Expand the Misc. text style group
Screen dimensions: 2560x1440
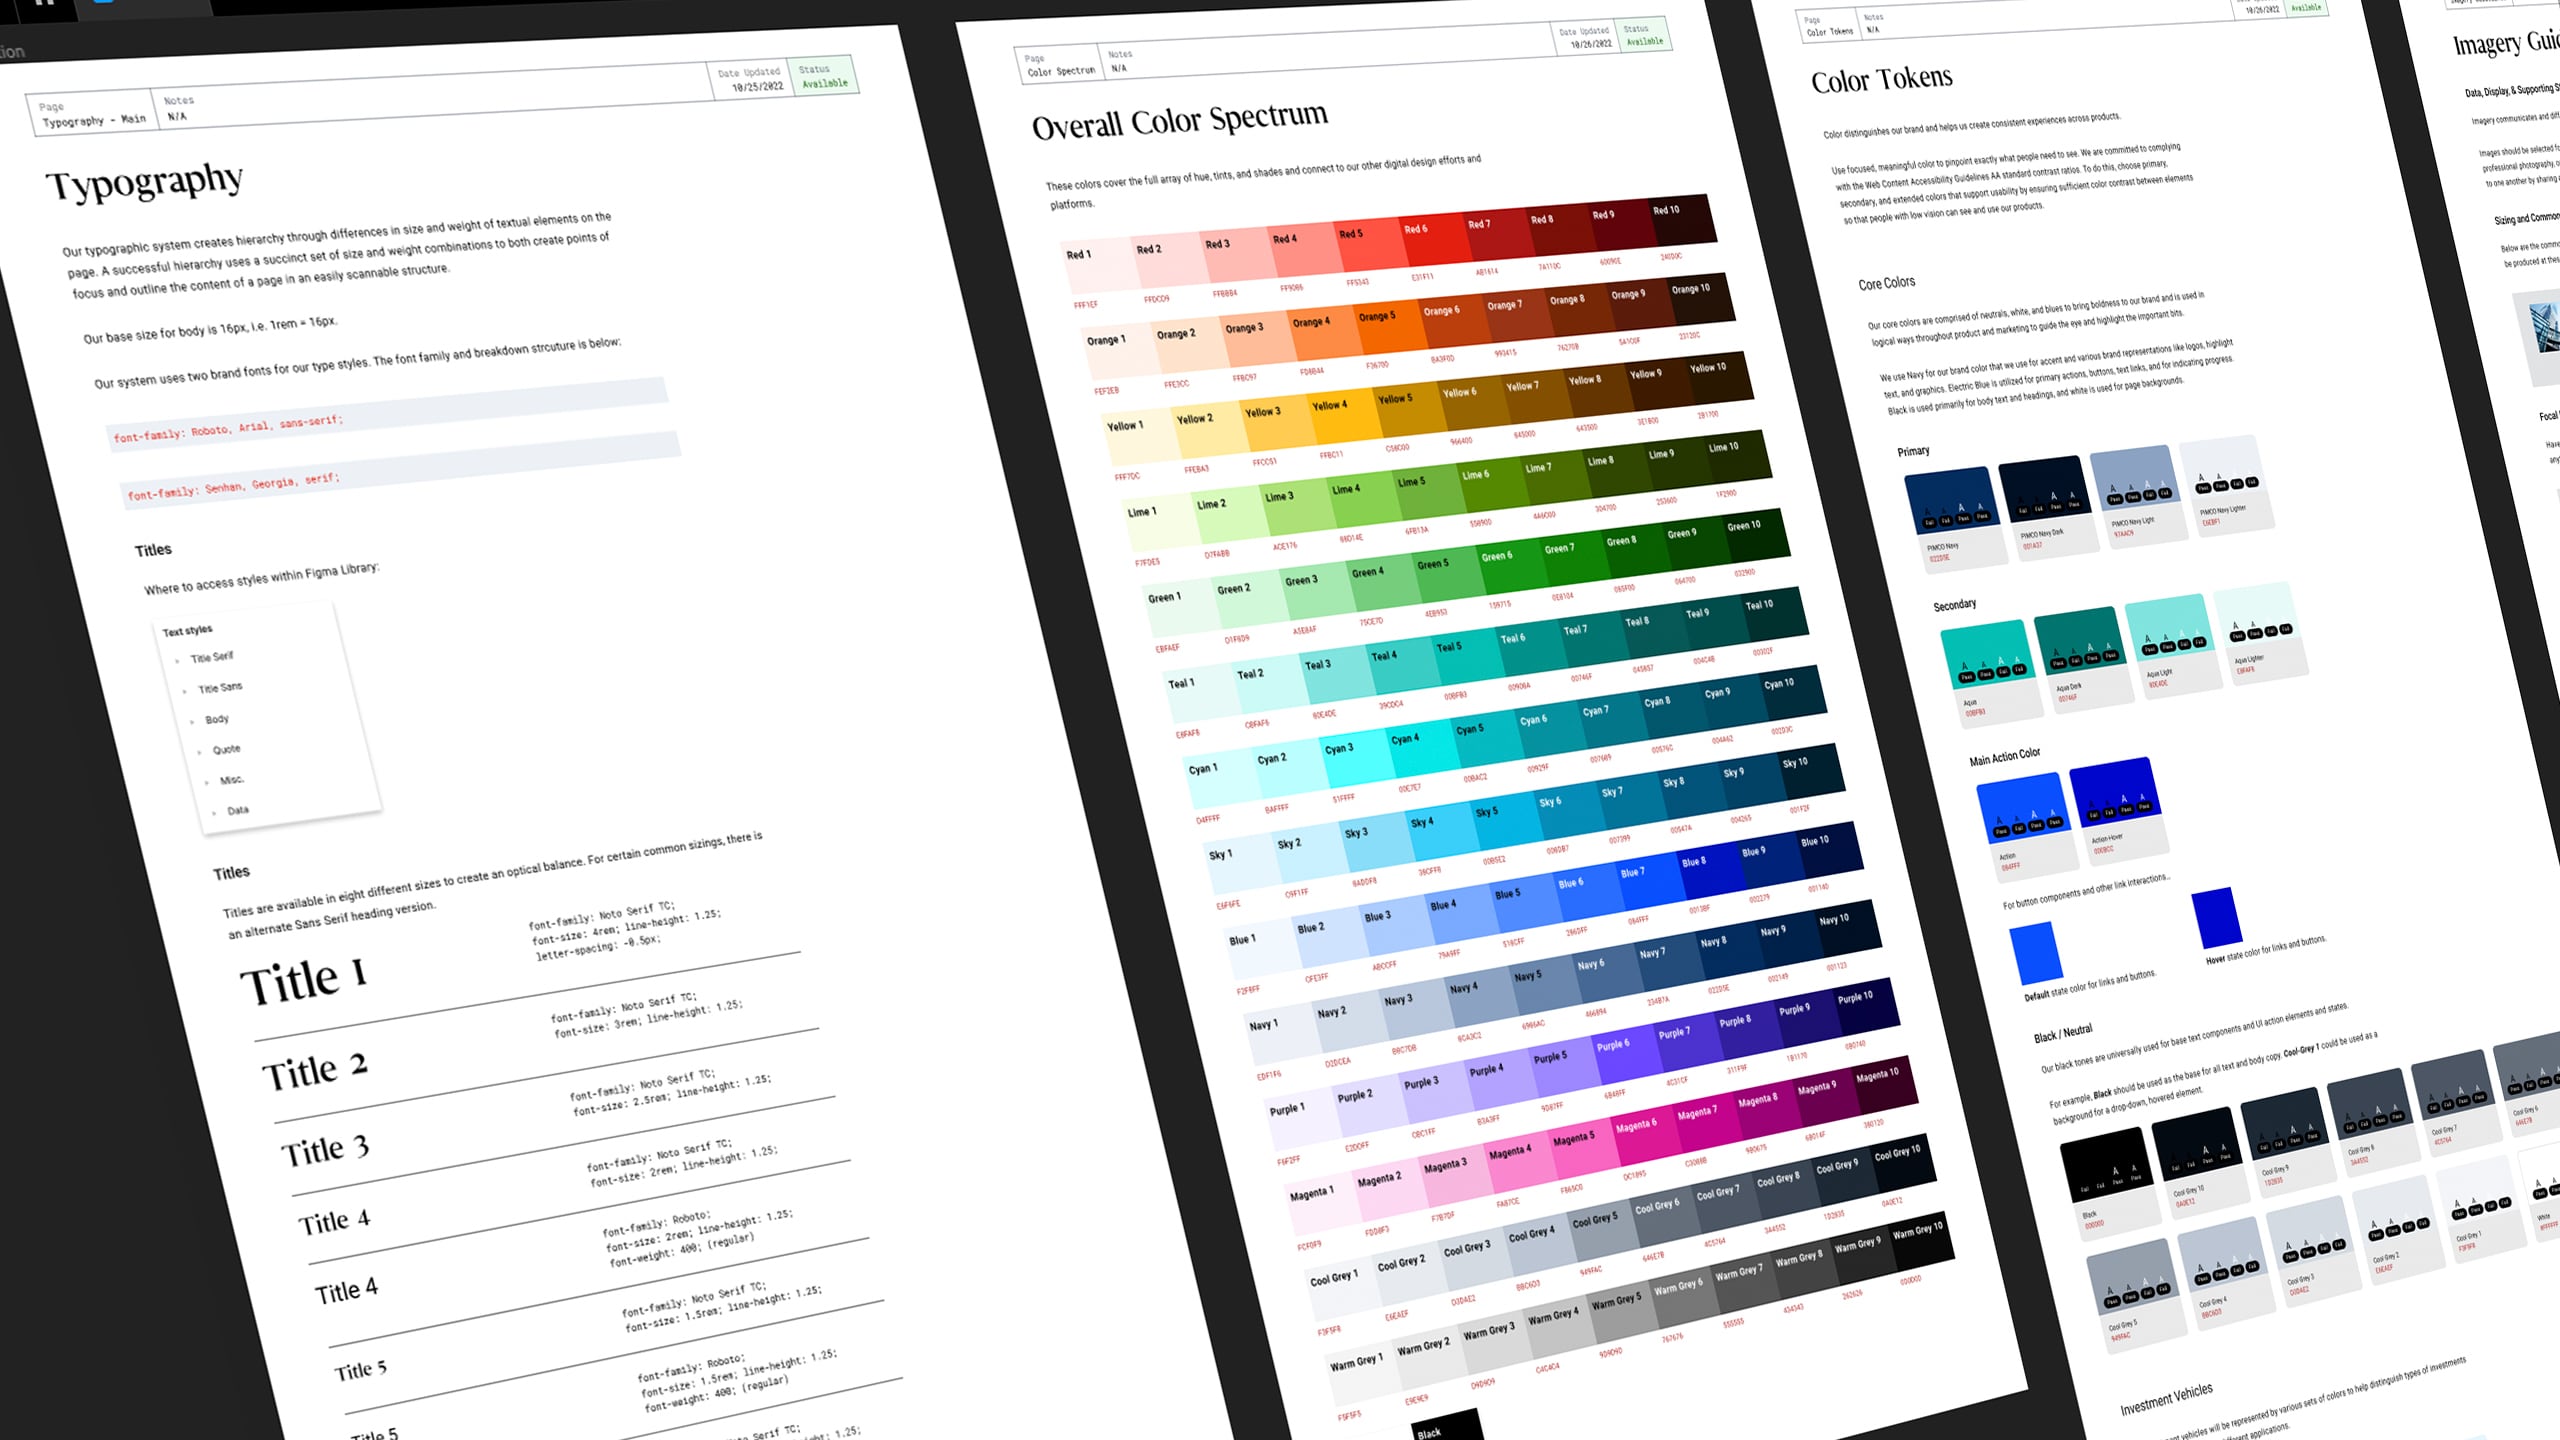click(207, 783)
